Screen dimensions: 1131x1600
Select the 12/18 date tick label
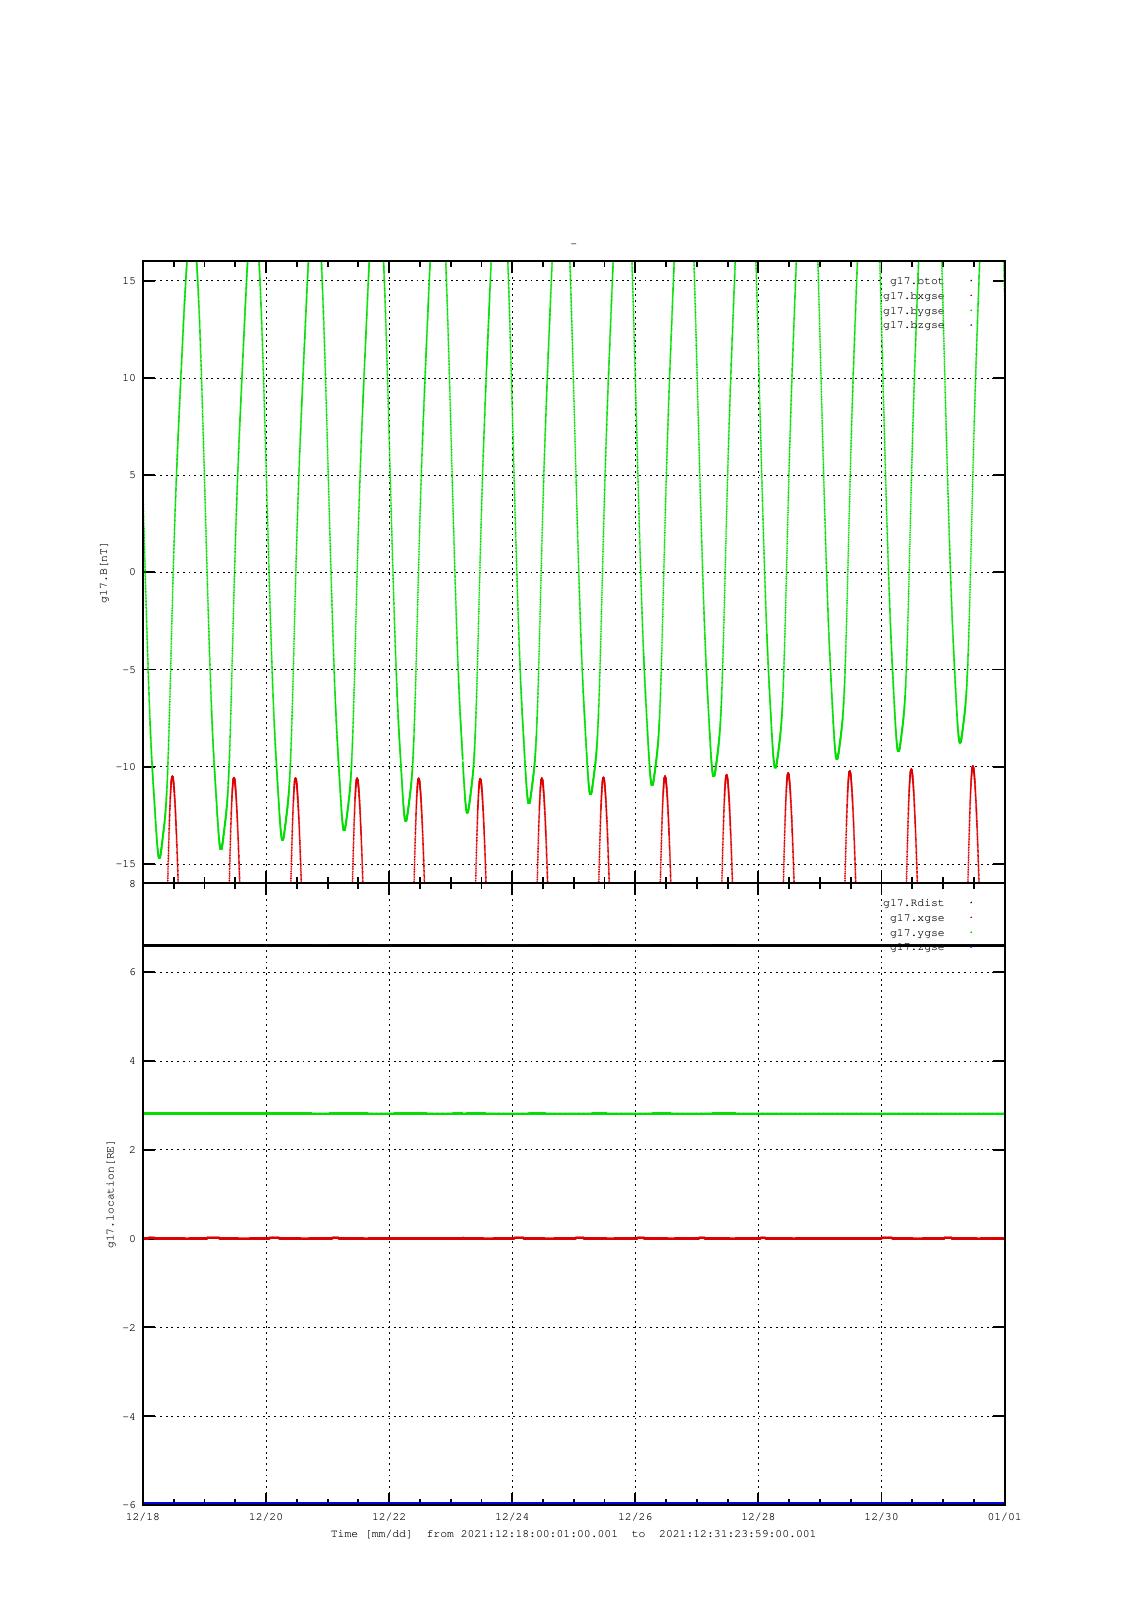pyautogui.click(x=143, y=1517)
